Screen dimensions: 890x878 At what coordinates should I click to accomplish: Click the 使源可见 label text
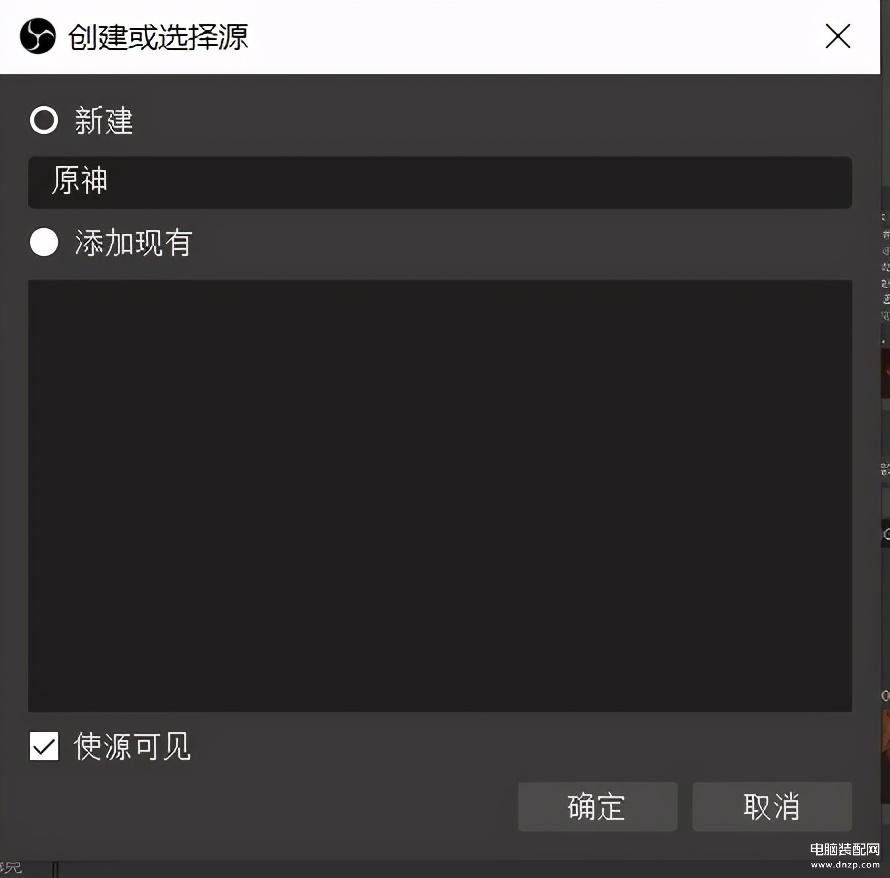132,746
